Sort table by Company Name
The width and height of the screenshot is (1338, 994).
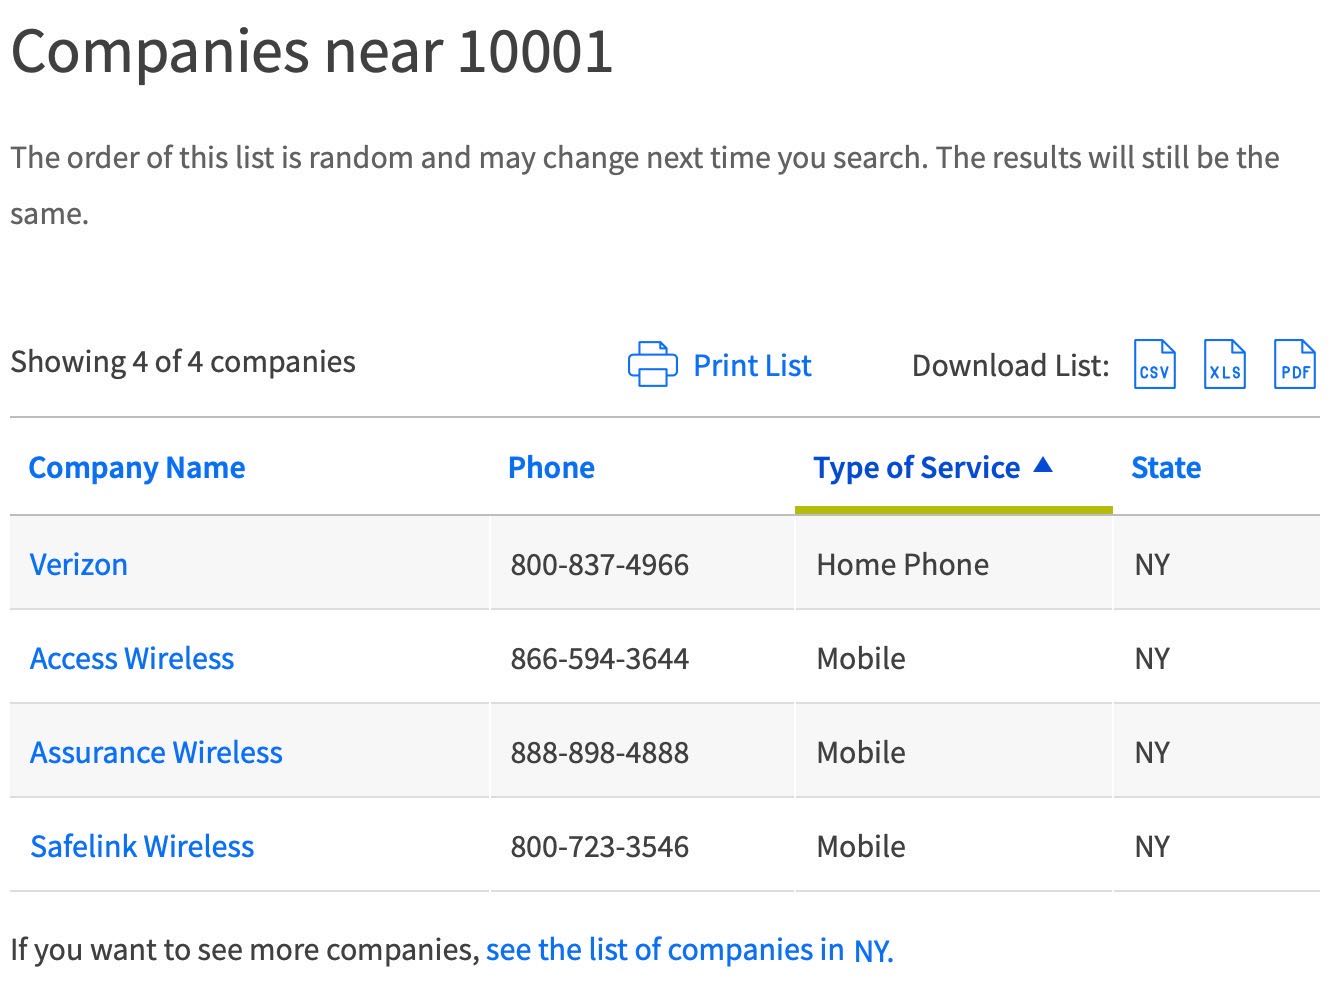click(x=137, y=467)
